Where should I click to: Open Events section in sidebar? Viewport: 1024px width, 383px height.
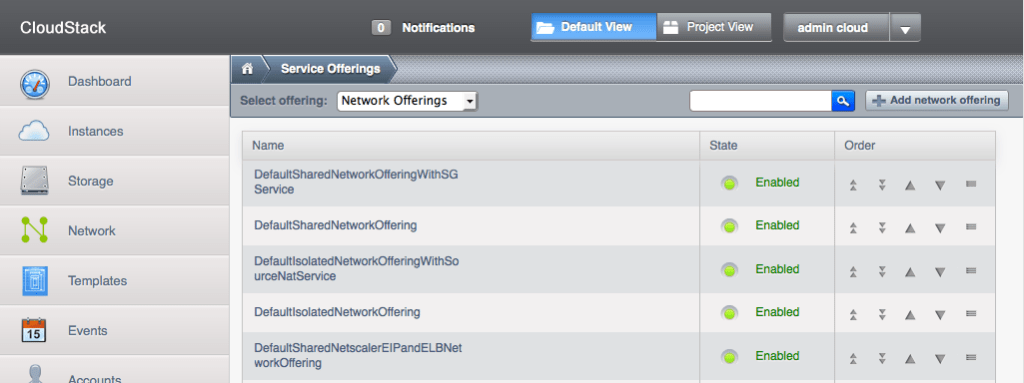coord(114,331)
